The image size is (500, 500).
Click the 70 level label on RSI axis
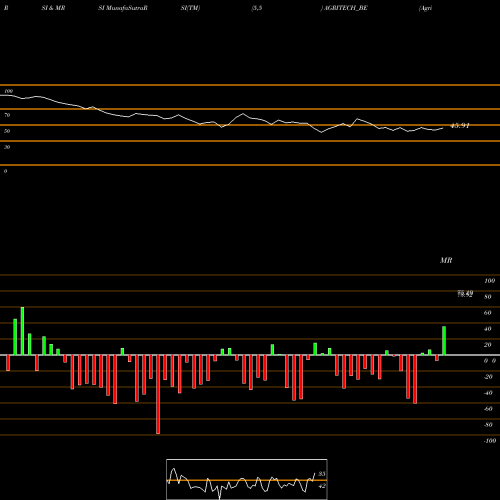coord(7,115)
